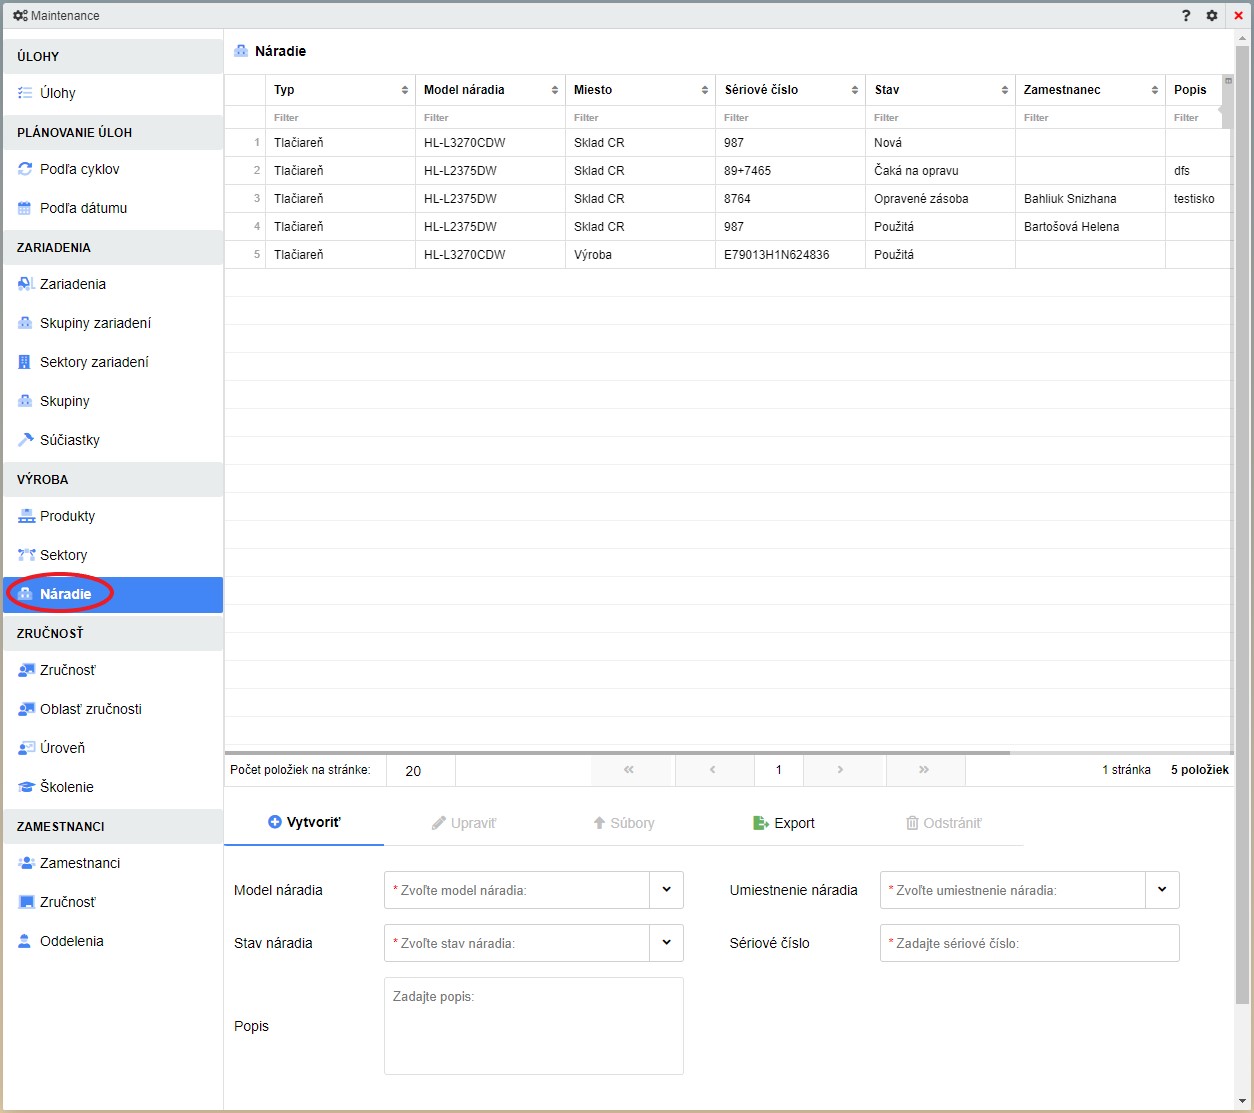
Task: Open settings via the gear icon
Action: [1212, 16]
